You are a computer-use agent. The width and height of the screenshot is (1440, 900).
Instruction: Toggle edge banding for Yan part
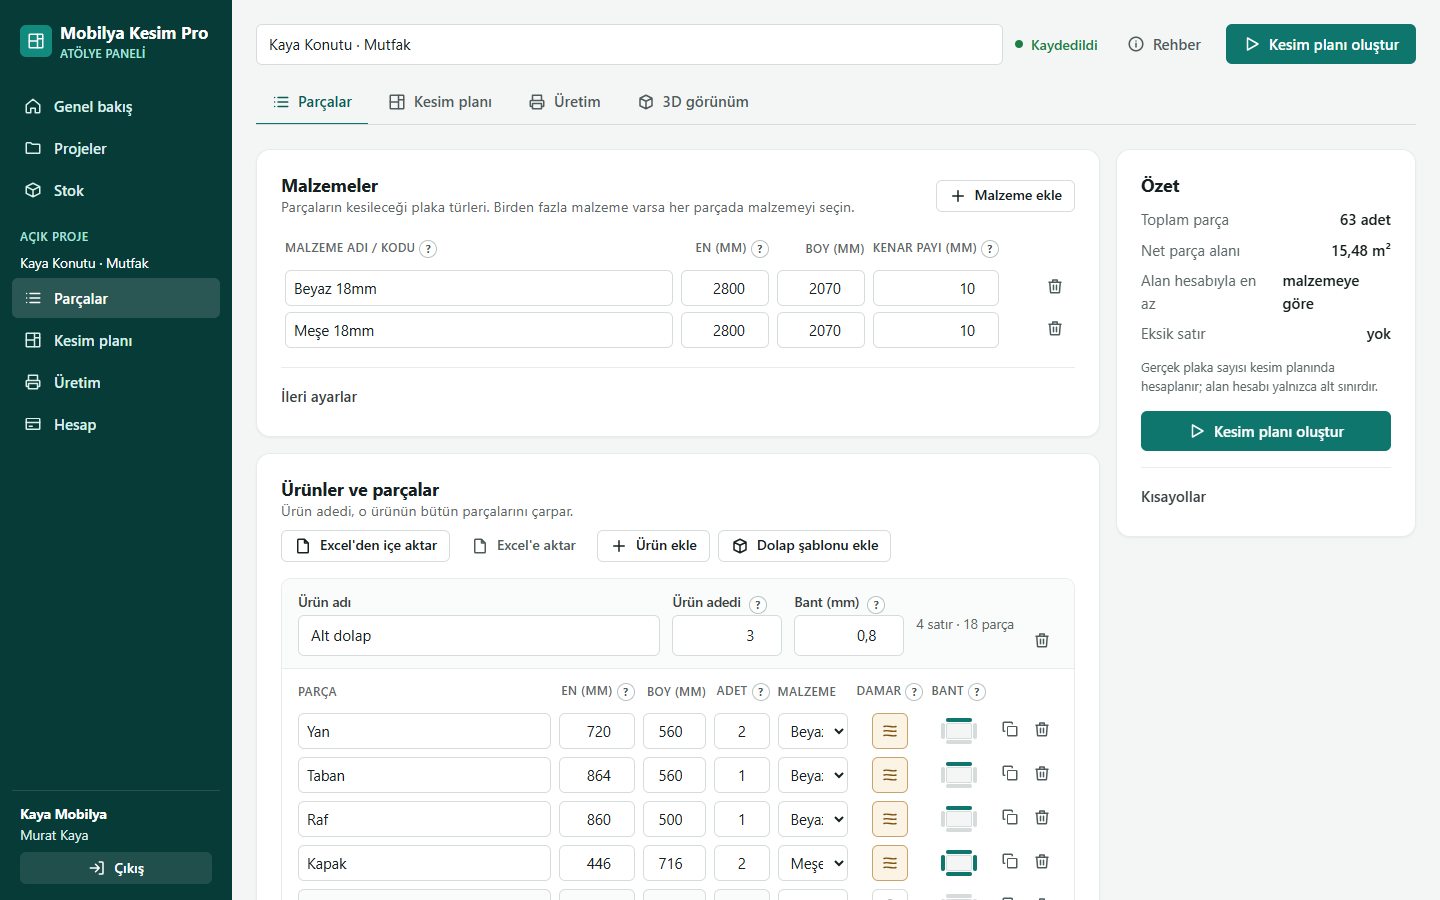[959, 731]
